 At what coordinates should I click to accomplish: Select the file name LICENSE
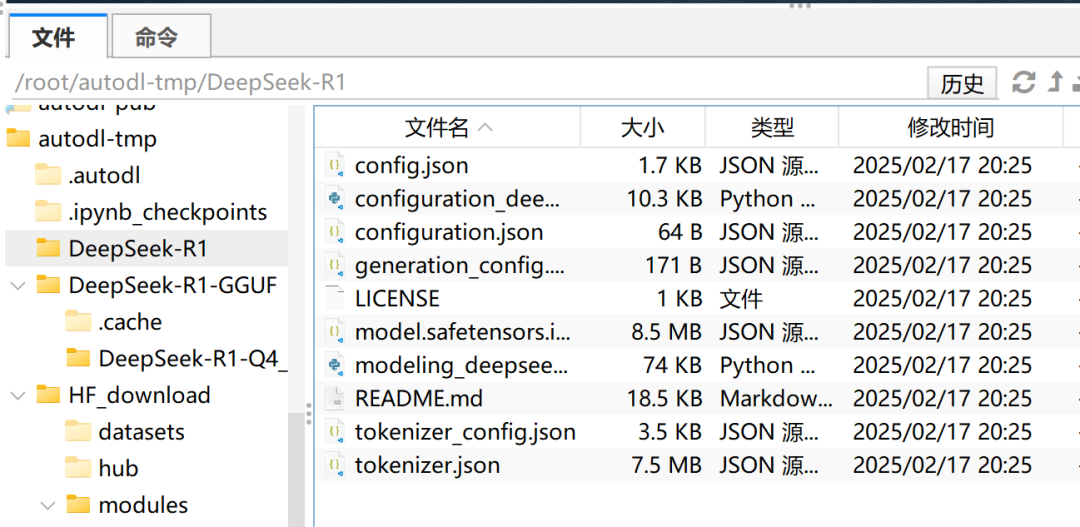[x=397, y=298]
